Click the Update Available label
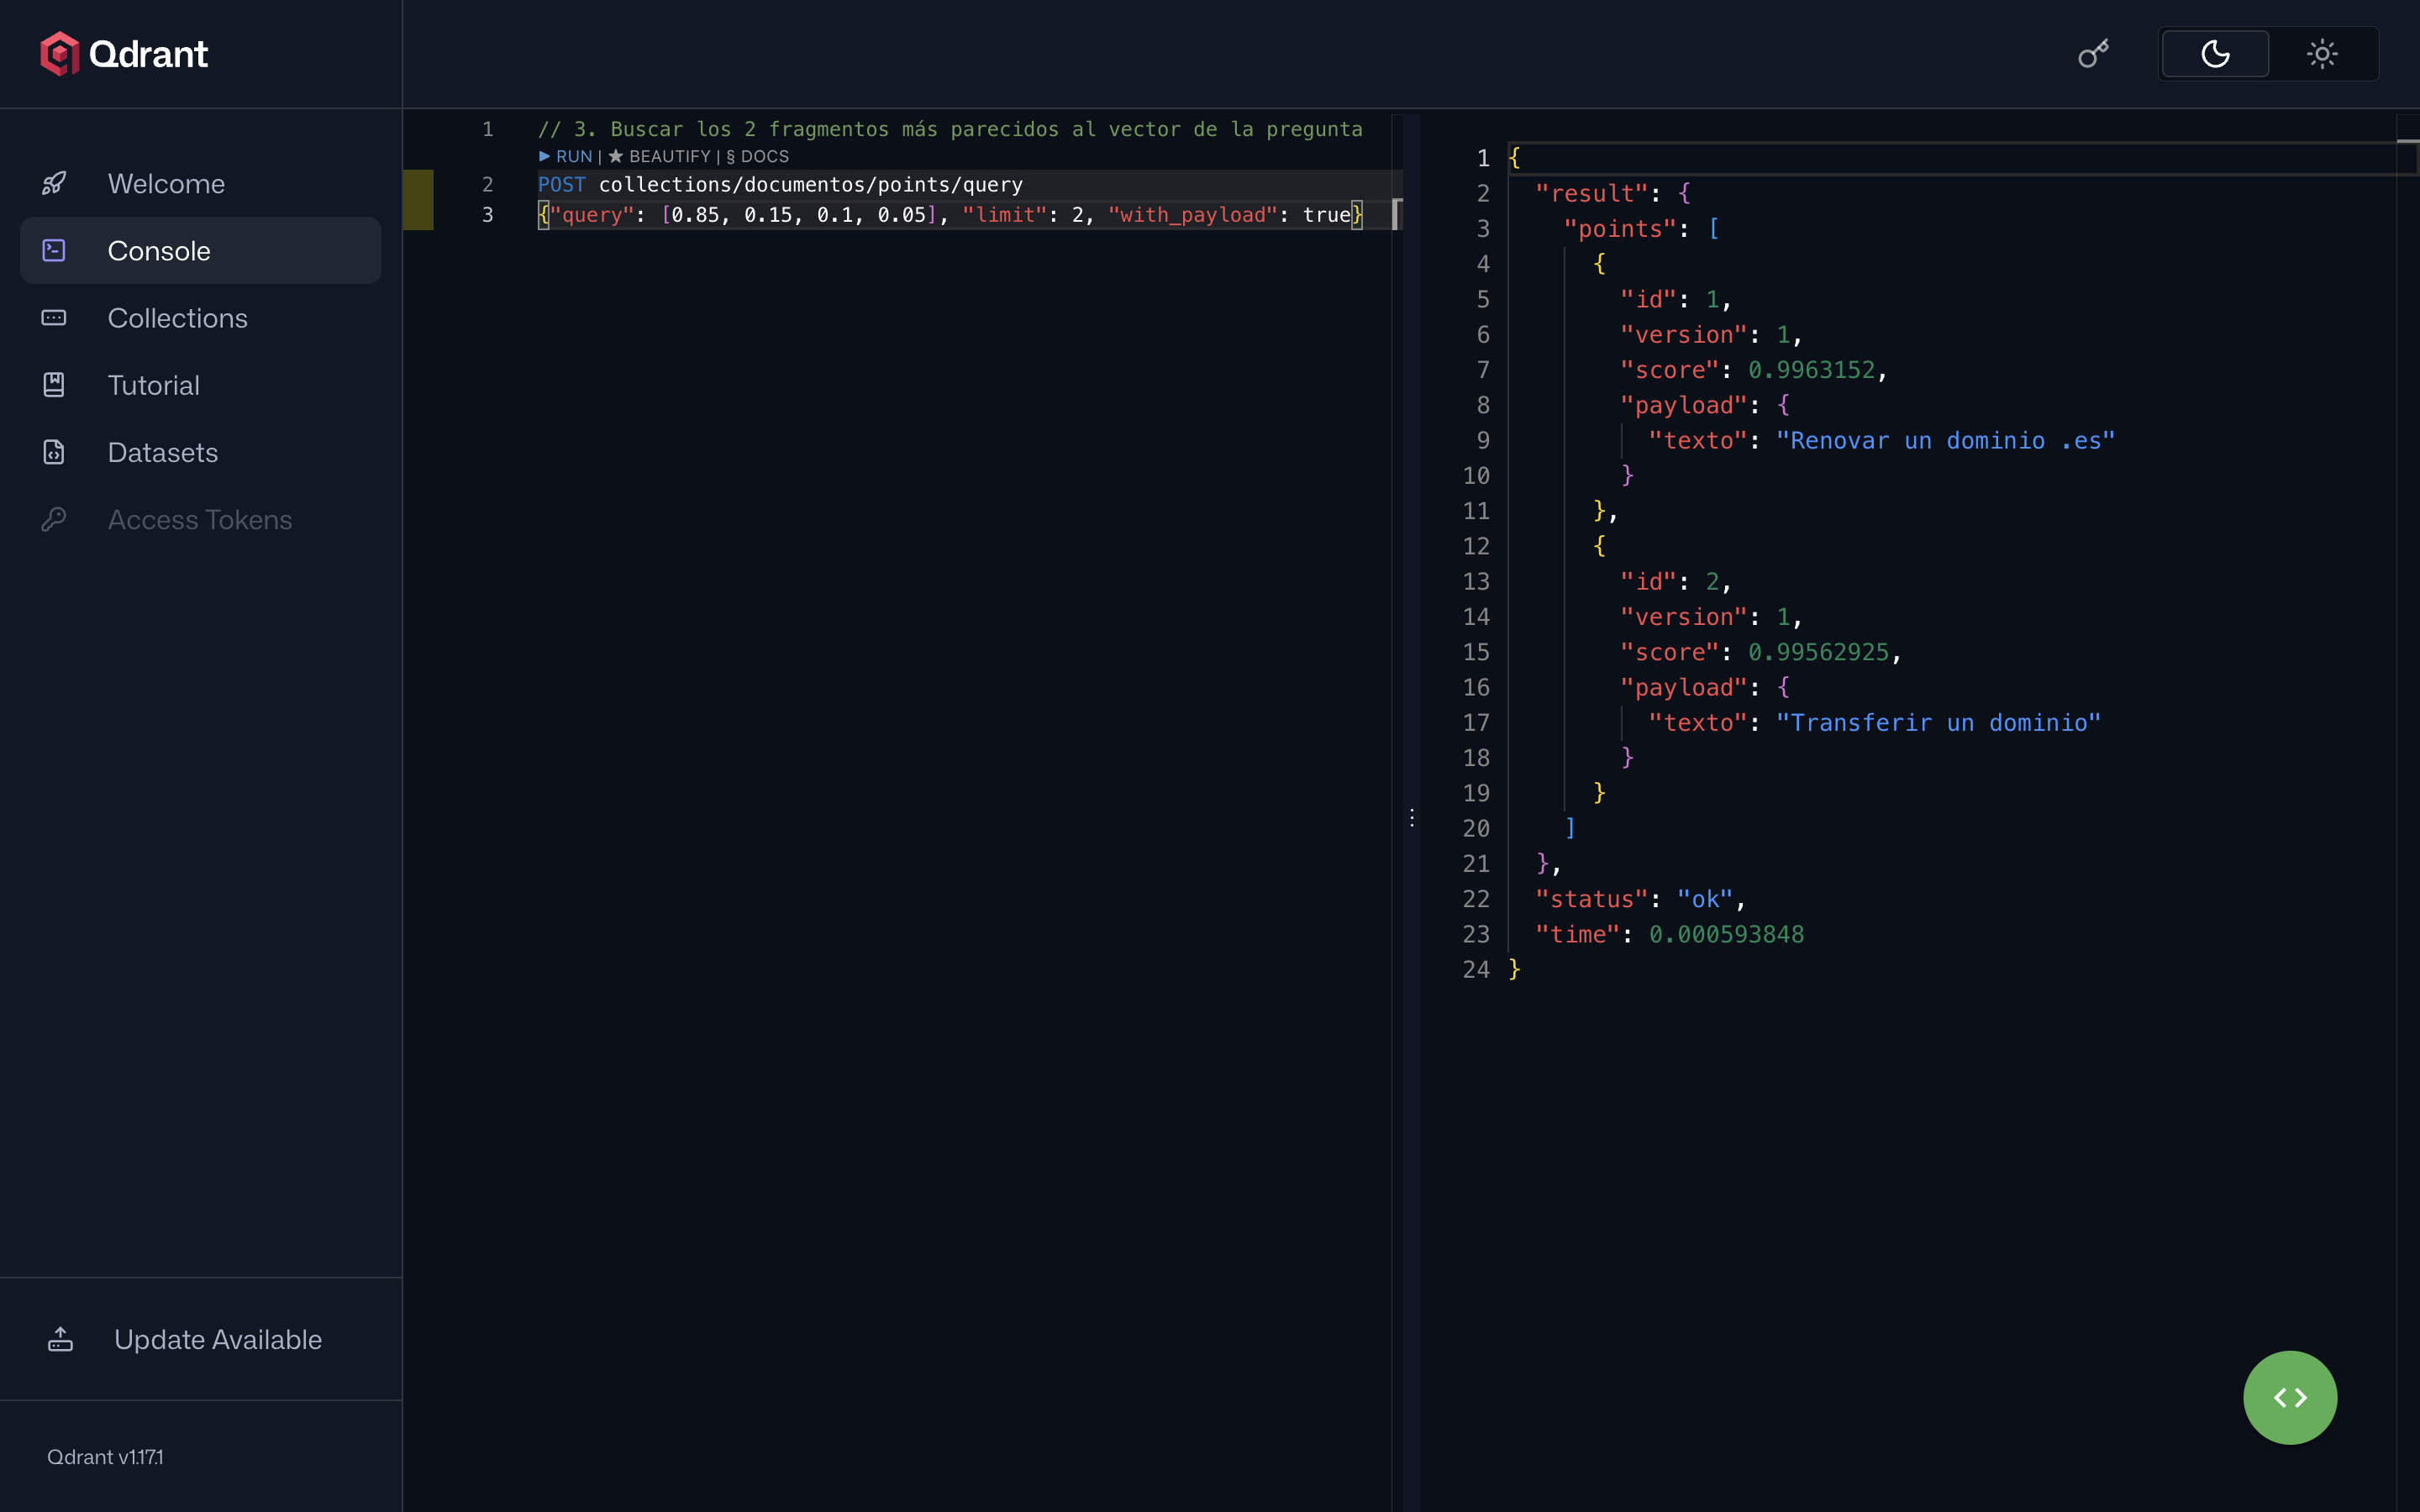 click(218, 1339)
